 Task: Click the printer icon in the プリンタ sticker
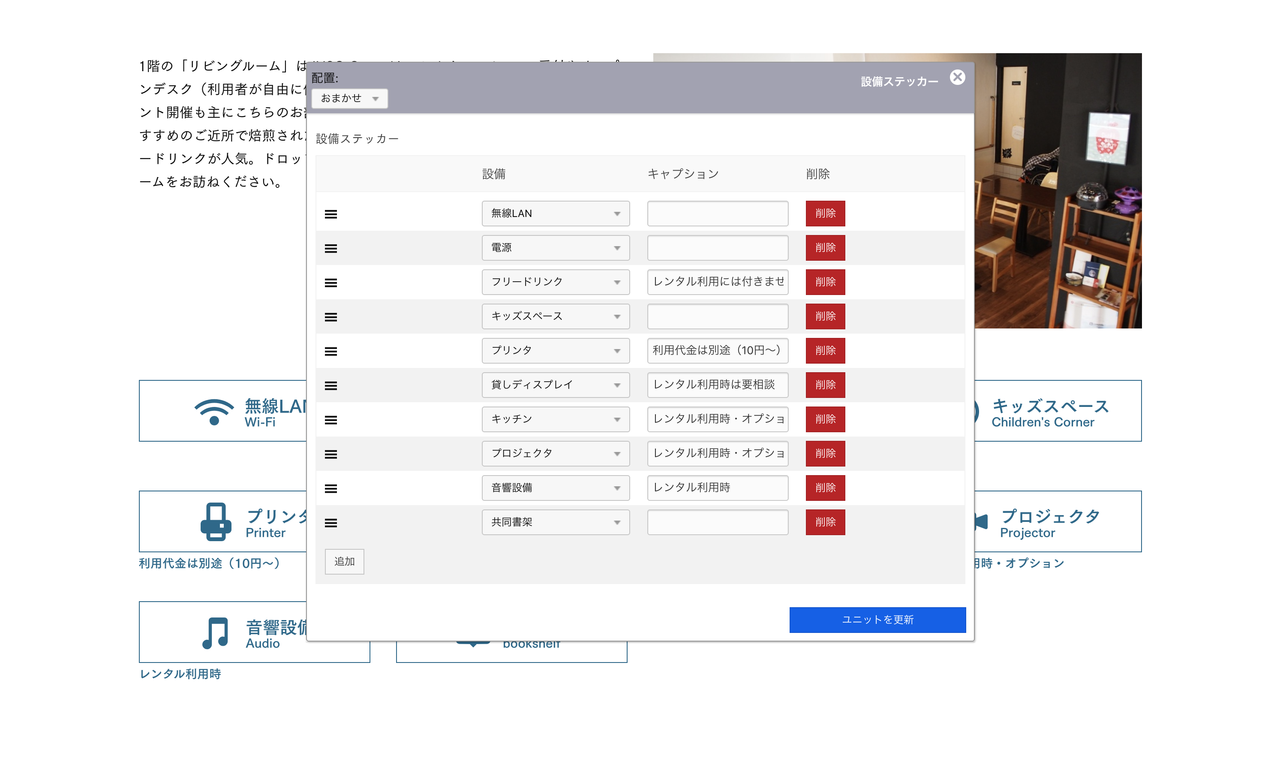(216, 522)
